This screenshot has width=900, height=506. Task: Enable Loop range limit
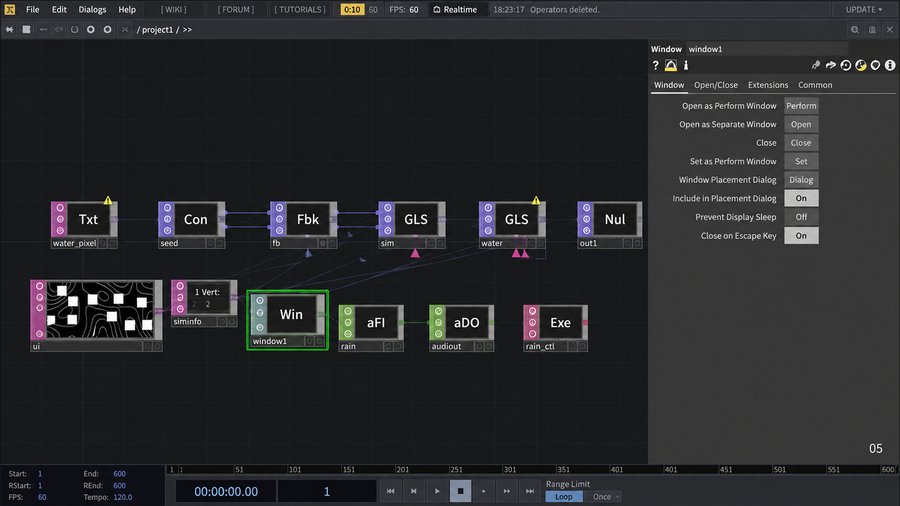click(564, 497)
